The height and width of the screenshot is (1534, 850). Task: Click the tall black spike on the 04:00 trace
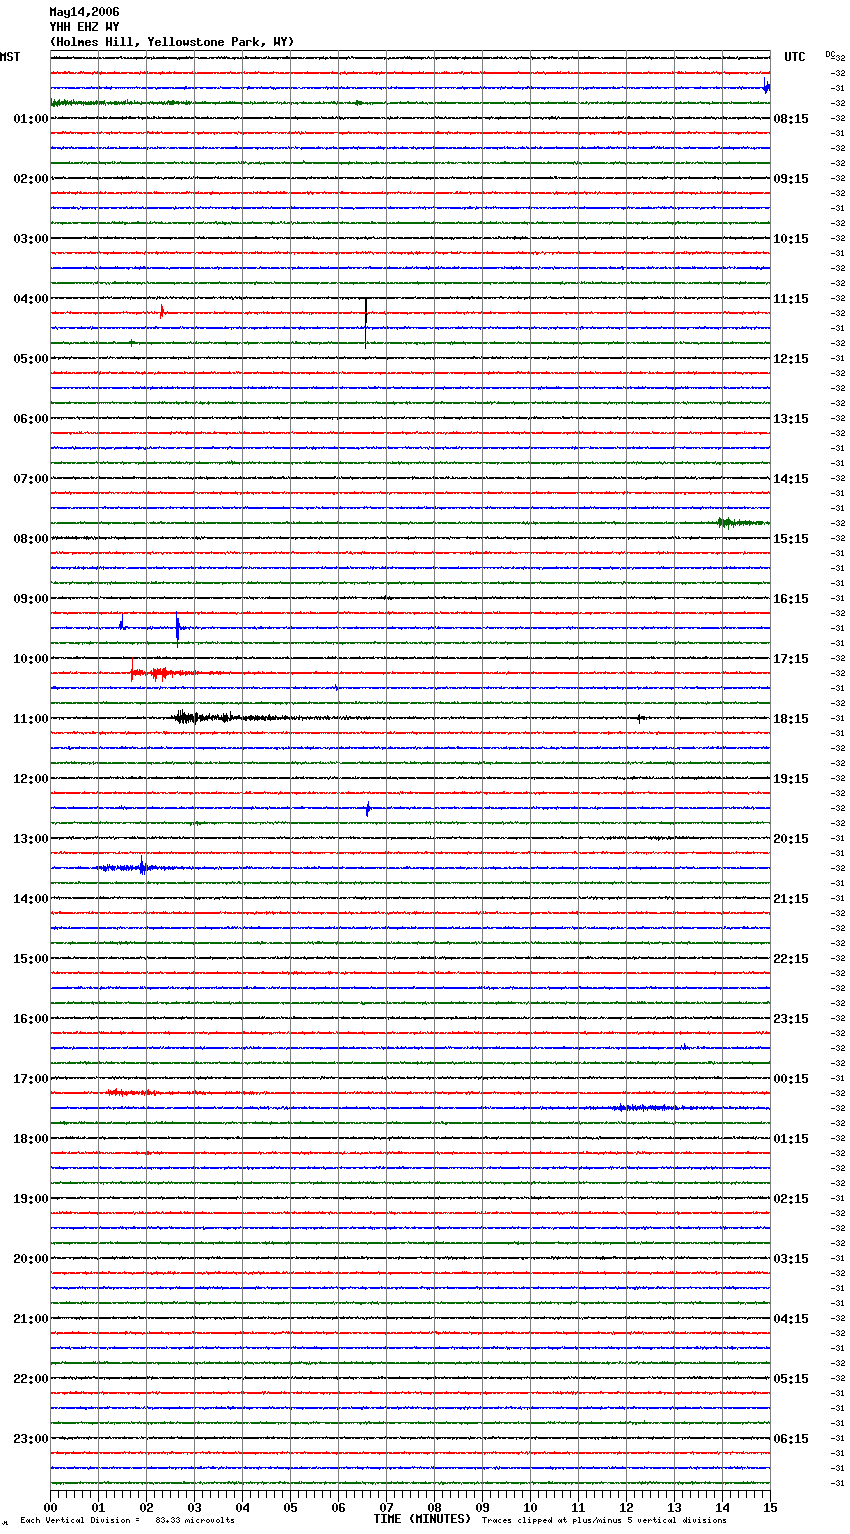click(x=366, y=322)
